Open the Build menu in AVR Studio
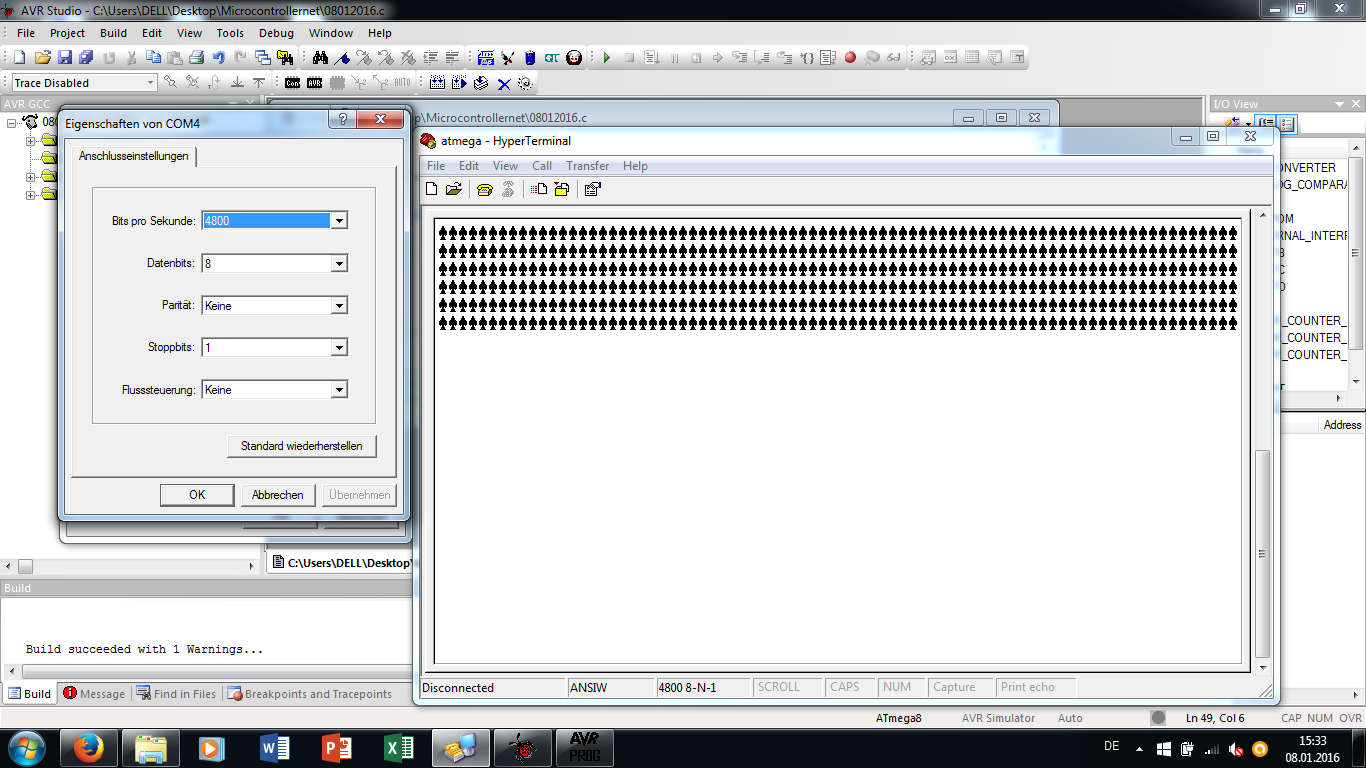The height and width of the screenshot is (768, 1366). click(x=114, y=33)
